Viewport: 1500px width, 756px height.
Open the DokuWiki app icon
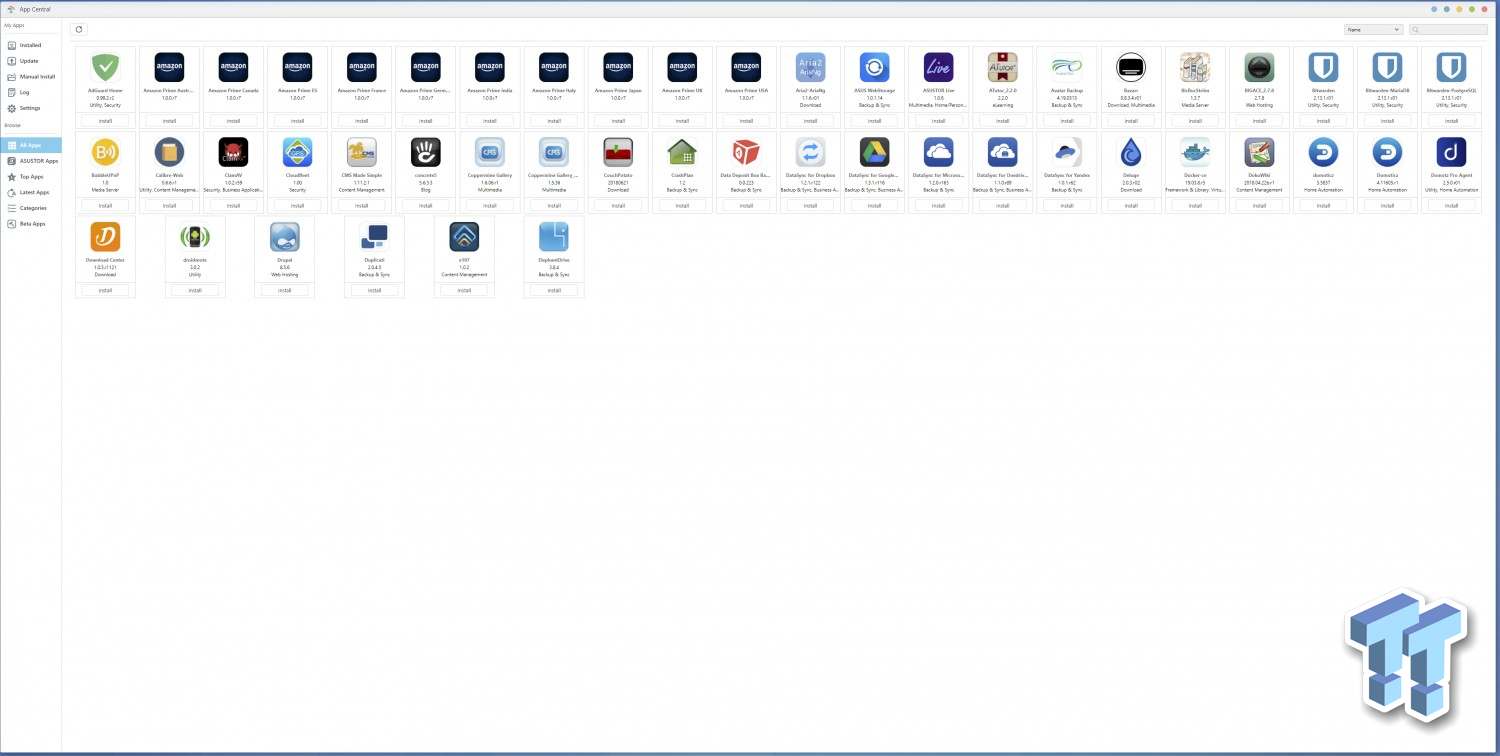[1259, 152]
